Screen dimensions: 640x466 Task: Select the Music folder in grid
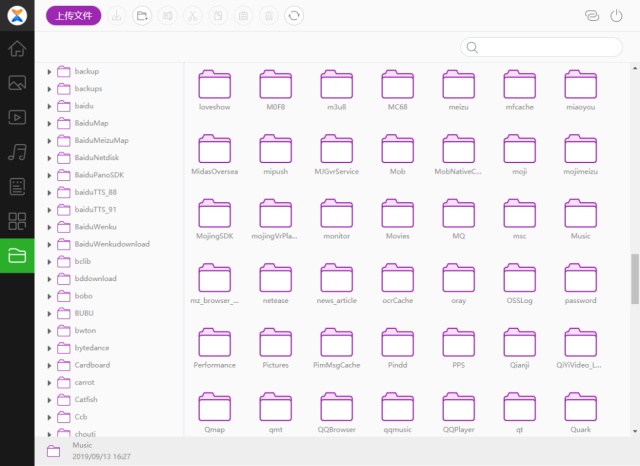[580, 220]
